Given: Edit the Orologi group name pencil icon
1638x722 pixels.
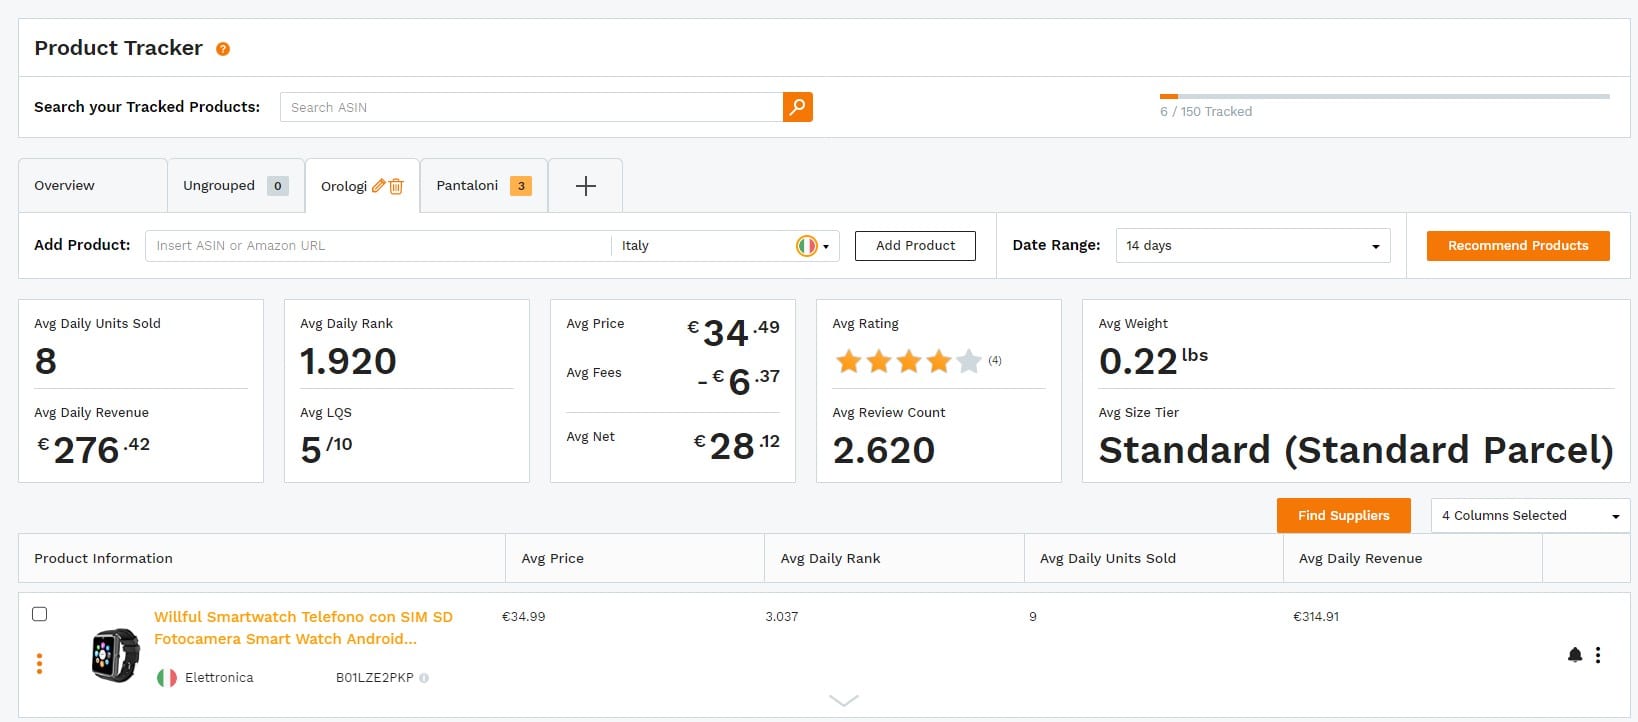Looking at the screenshot, I should (x=378, y=186).
